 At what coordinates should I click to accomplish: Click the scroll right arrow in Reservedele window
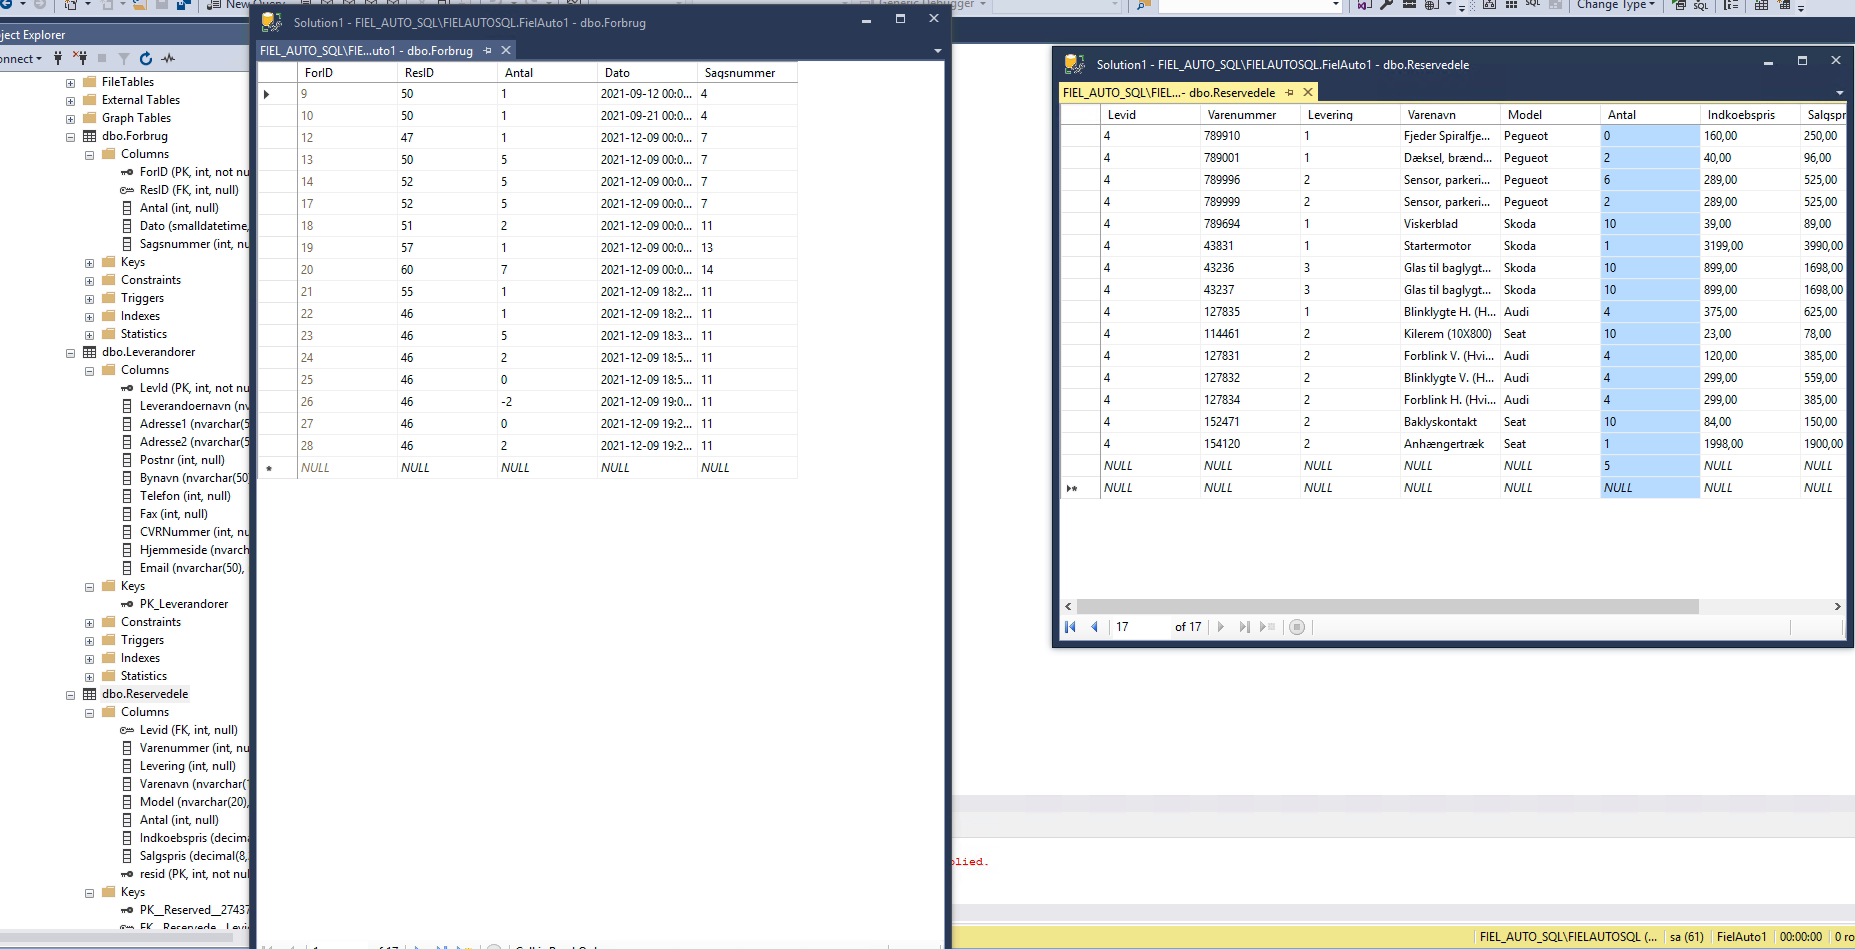1837,606
